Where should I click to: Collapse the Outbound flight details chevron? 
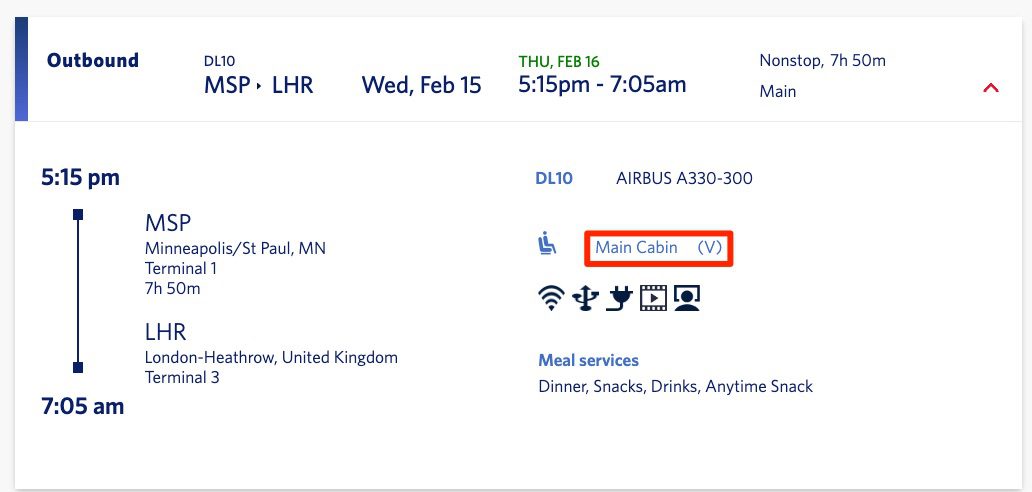[x=991, y=87]
